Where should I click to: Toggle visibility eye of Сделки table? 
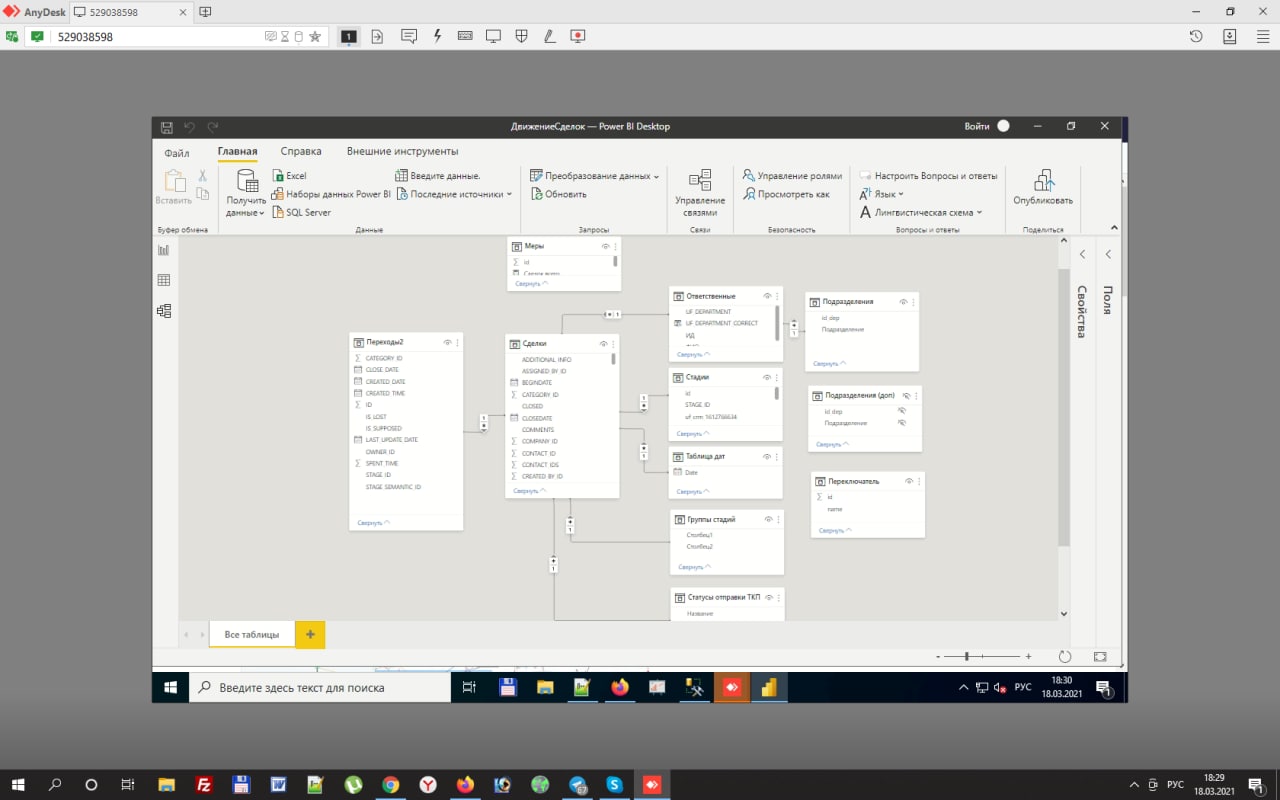coord(603,343)
